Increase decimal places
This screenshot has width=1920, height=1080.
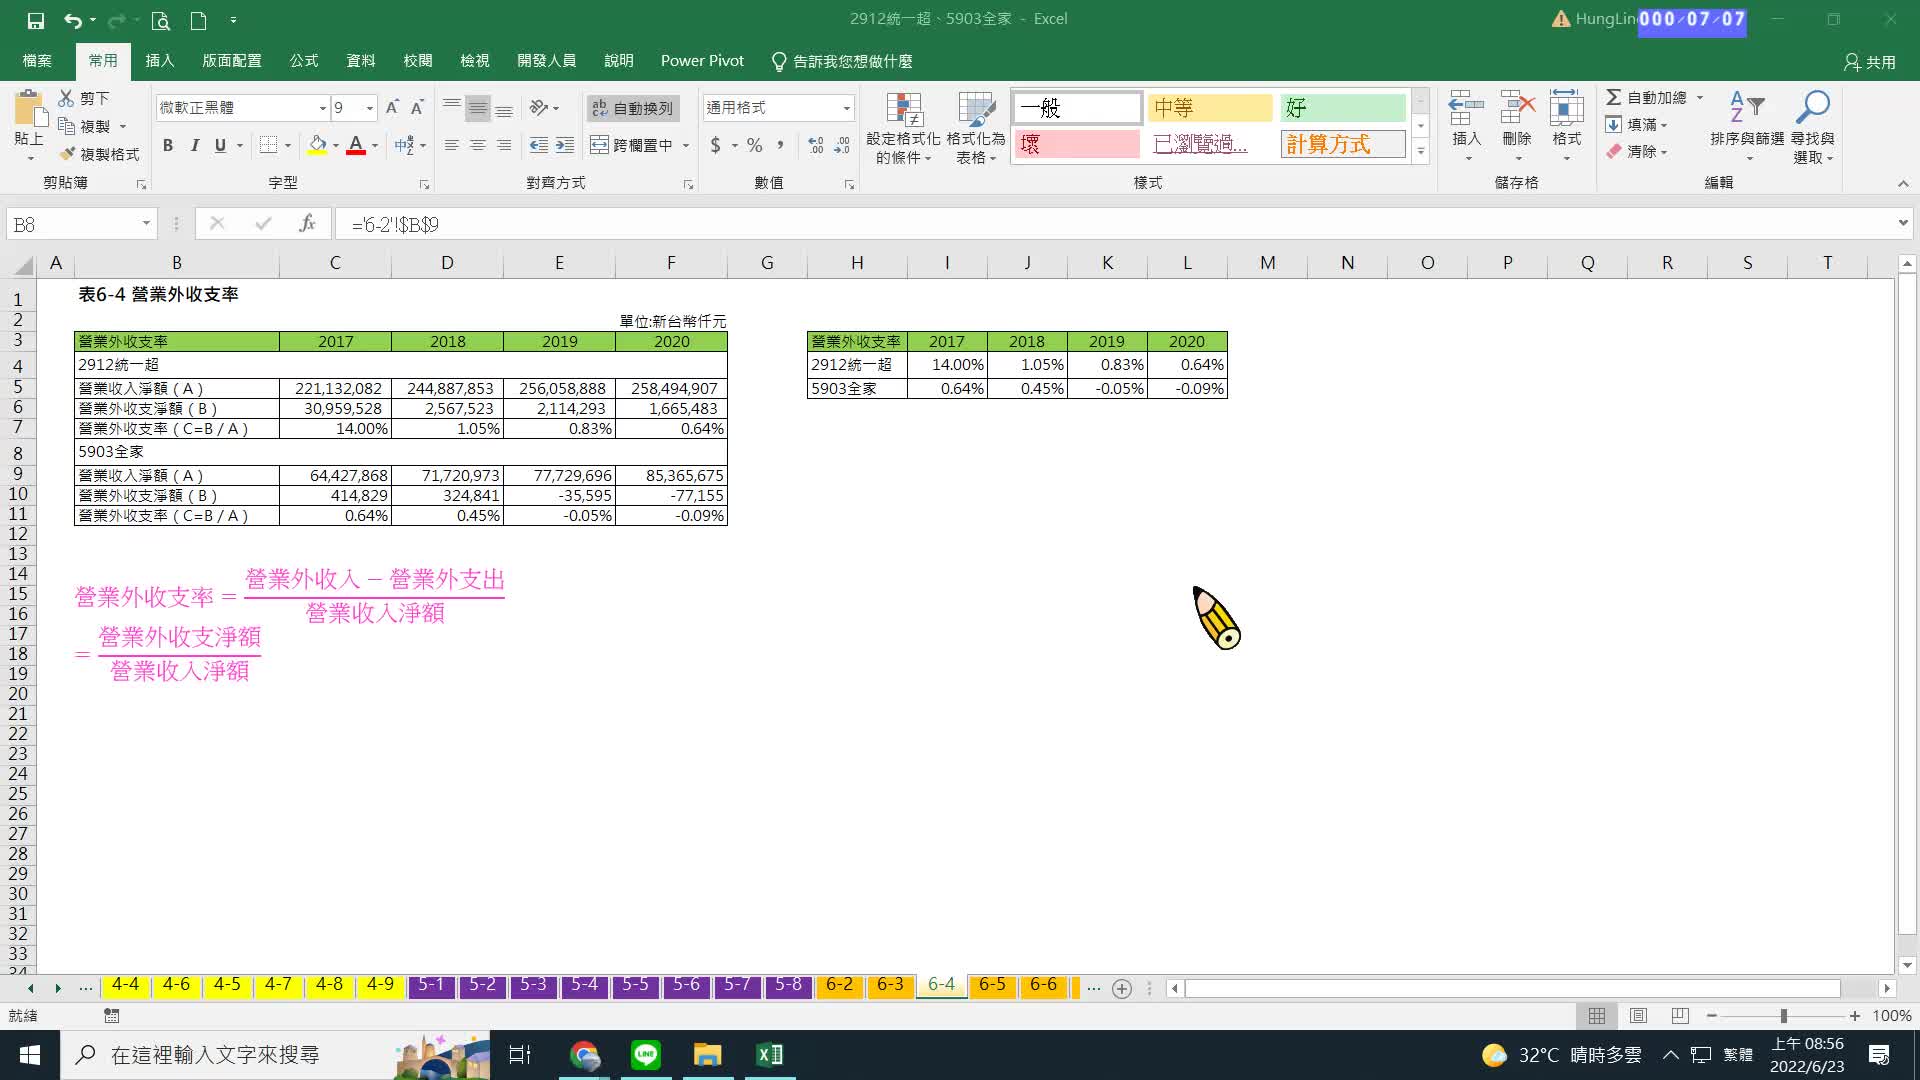pos(816,145)
